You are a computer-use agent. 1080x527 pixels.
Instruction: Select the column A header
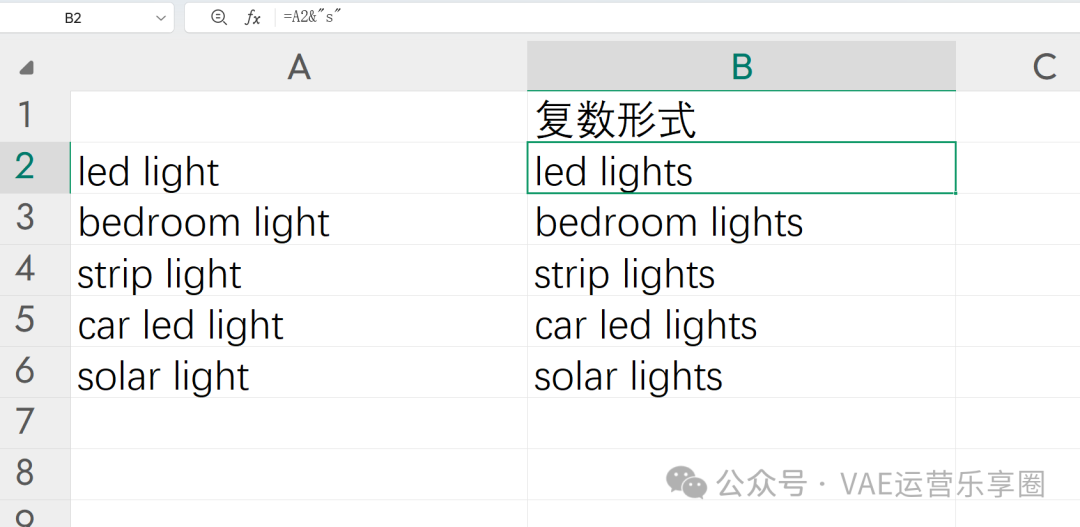[299, 67]
